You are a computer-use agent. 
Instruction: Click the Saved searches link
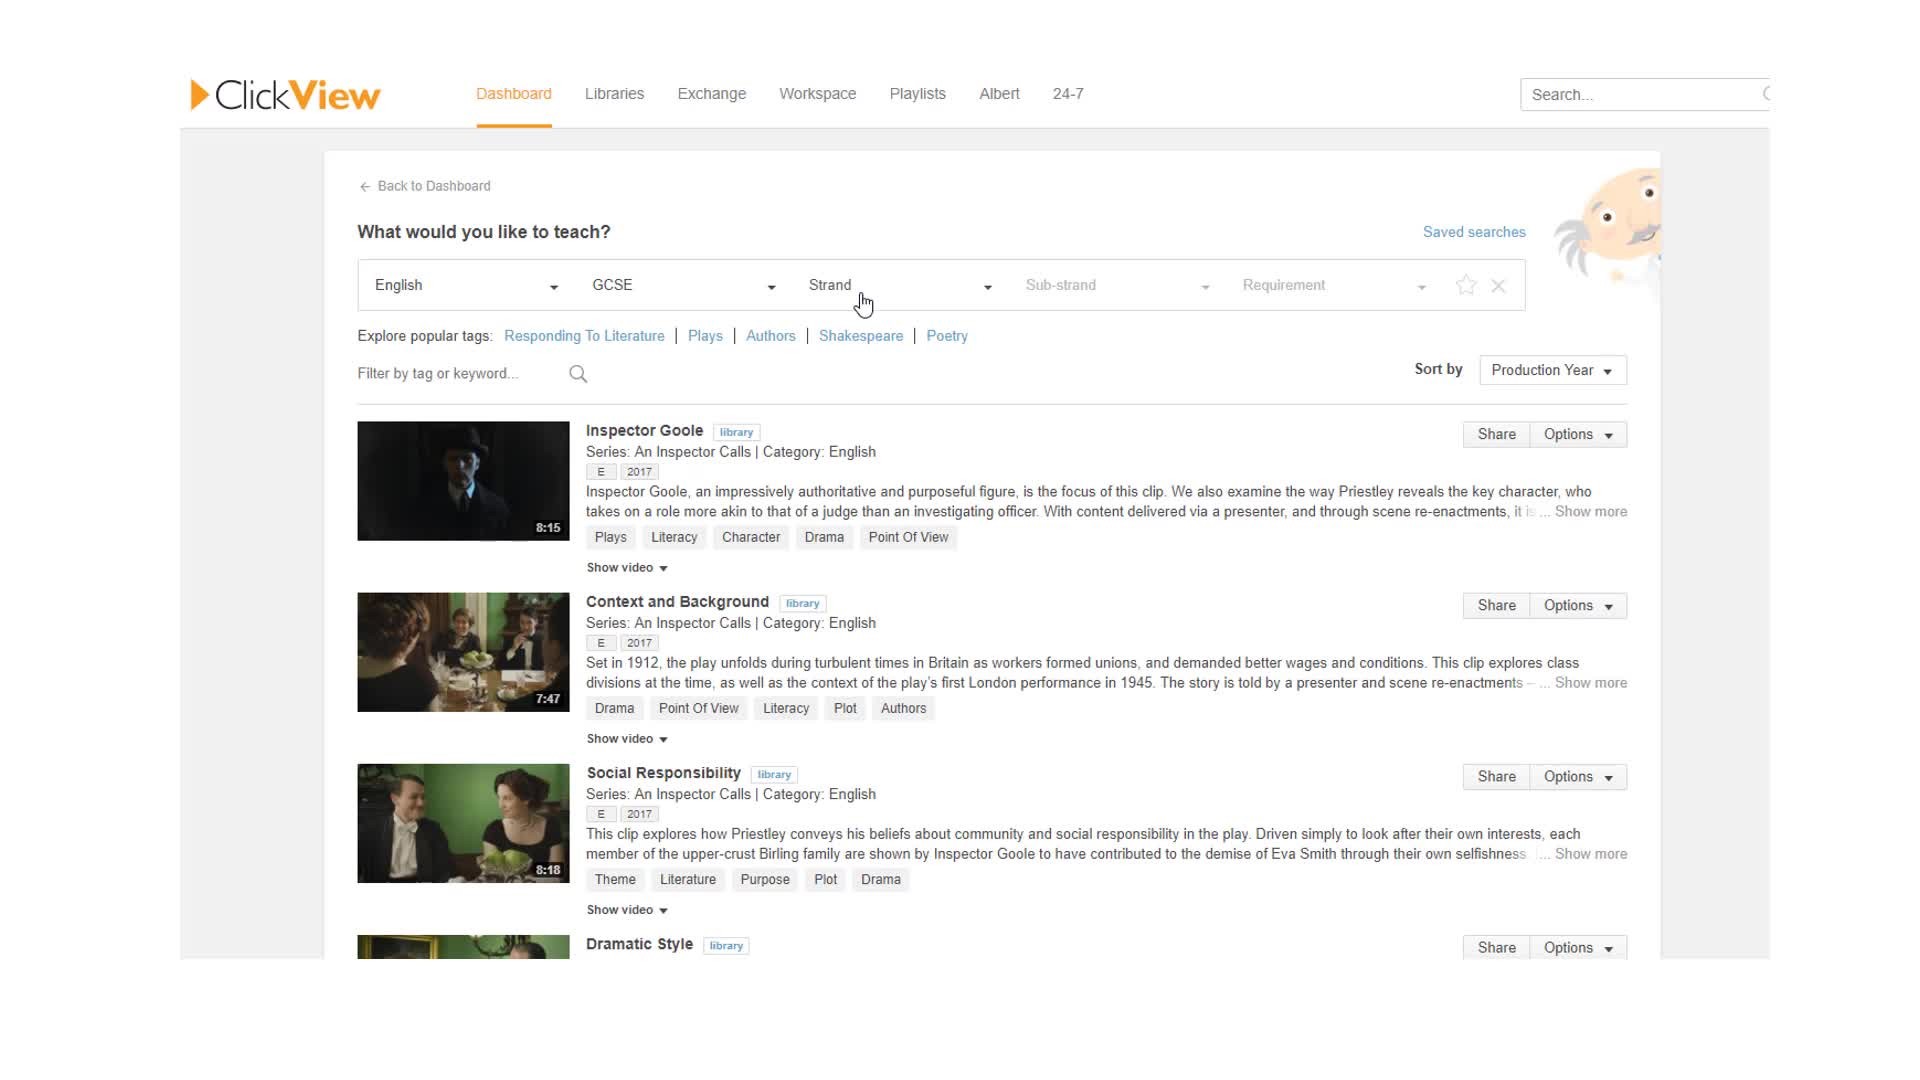(1474, 232)
